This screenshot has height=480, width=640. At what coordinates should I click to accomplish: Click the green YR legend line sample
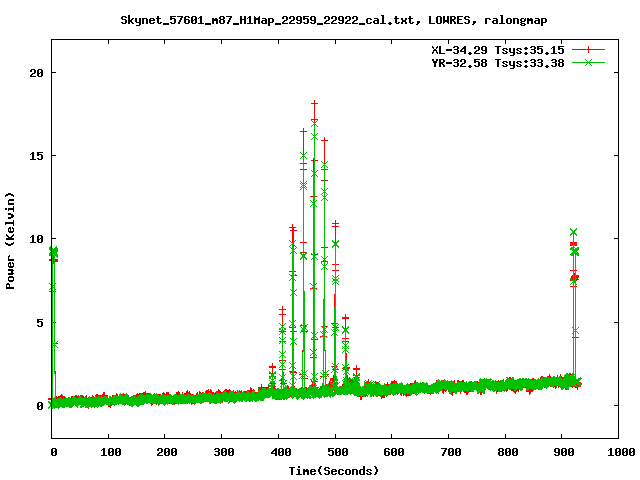588,62
